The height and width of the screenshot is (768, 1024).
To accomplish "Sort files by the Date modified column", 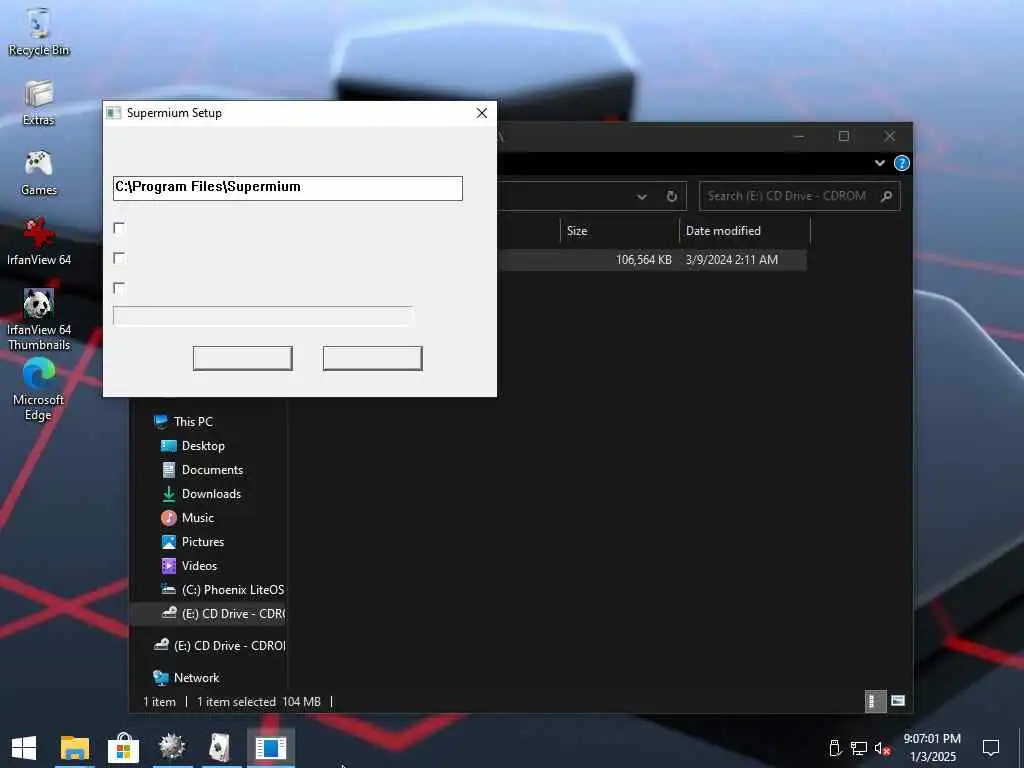I will click(x=744, y=231).
